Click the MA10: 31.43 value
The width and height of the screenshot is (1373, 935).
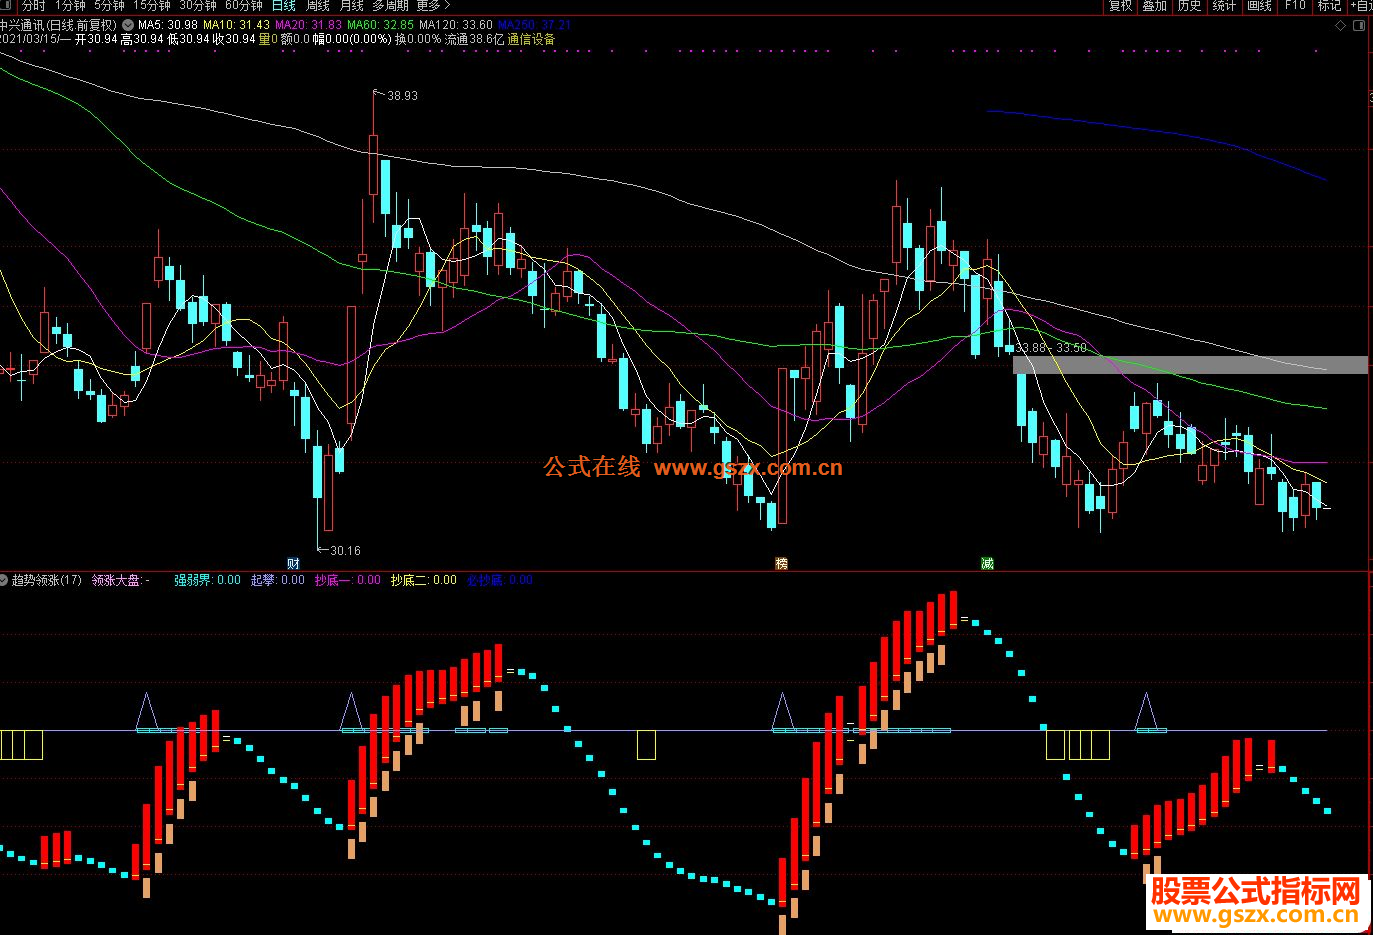point(236,25)
